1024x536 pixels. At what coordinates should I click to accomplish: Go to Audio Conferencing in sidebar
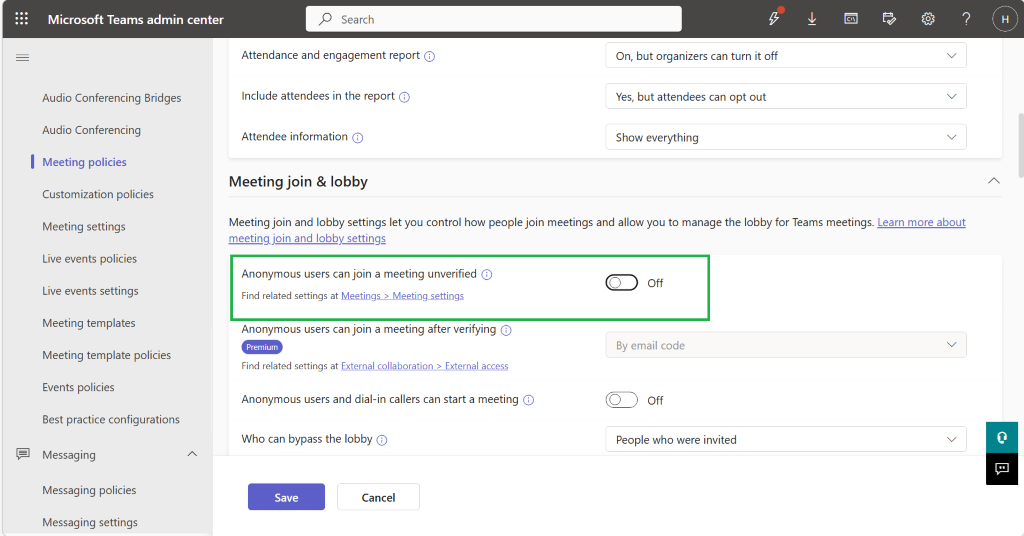pos(91,130)
